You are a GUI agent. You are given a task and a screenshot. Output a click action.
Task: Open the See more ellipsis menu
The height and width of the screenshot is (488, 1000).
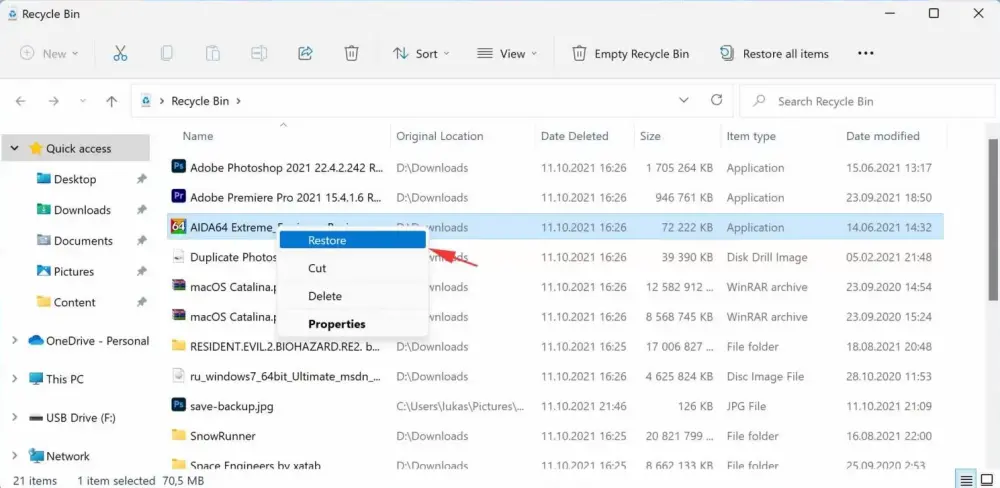pyautogui.click(x=865, y=54)
